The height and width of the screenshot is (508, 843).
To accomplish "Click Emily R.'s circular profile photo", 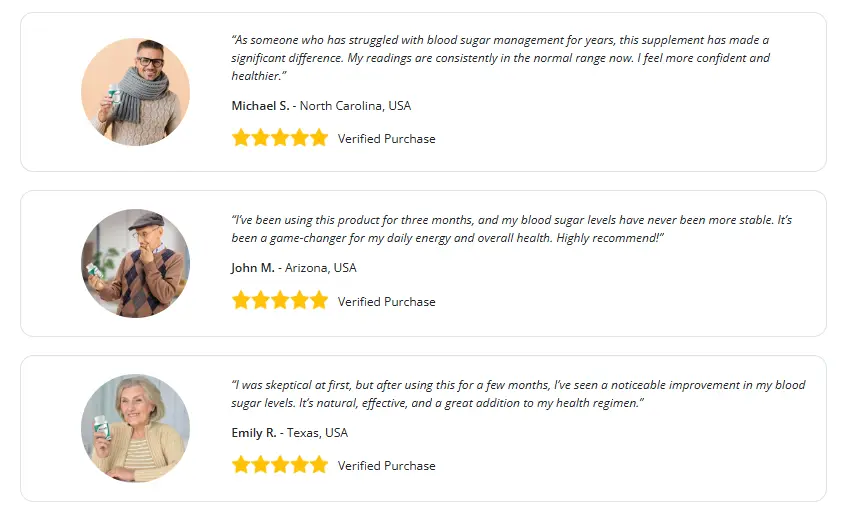I will tap(135, 428).
